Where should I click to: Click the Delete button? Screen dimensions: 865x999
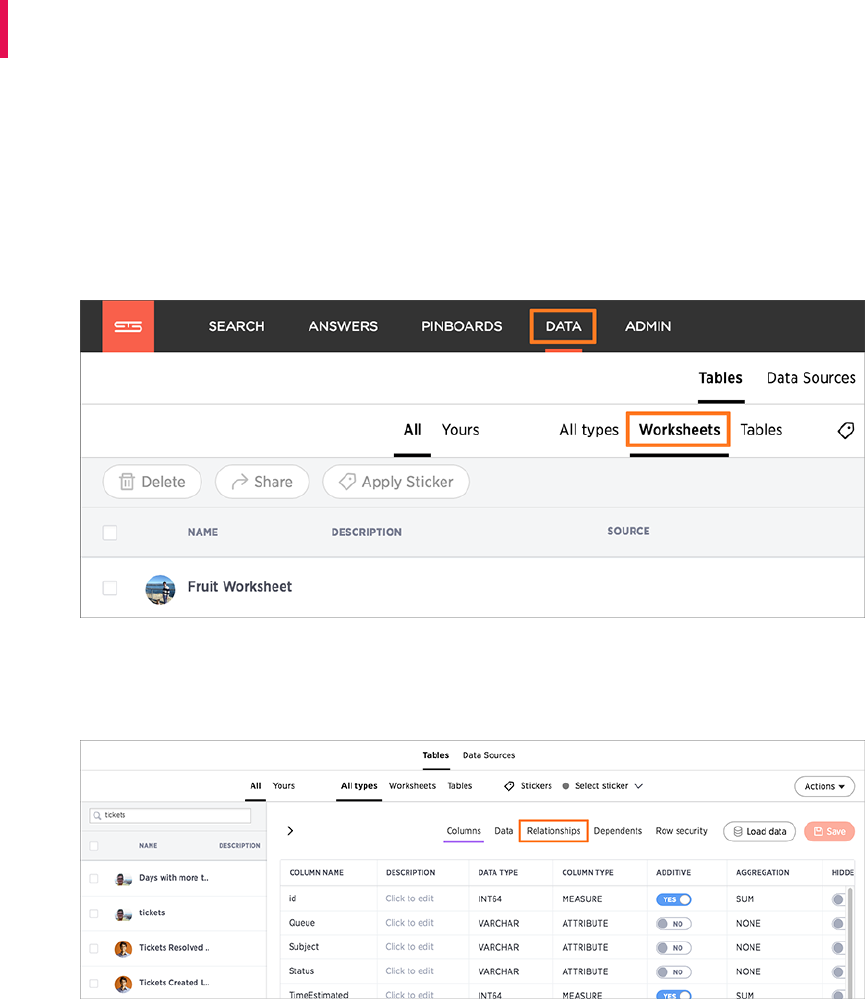click(x=152, y=482)
